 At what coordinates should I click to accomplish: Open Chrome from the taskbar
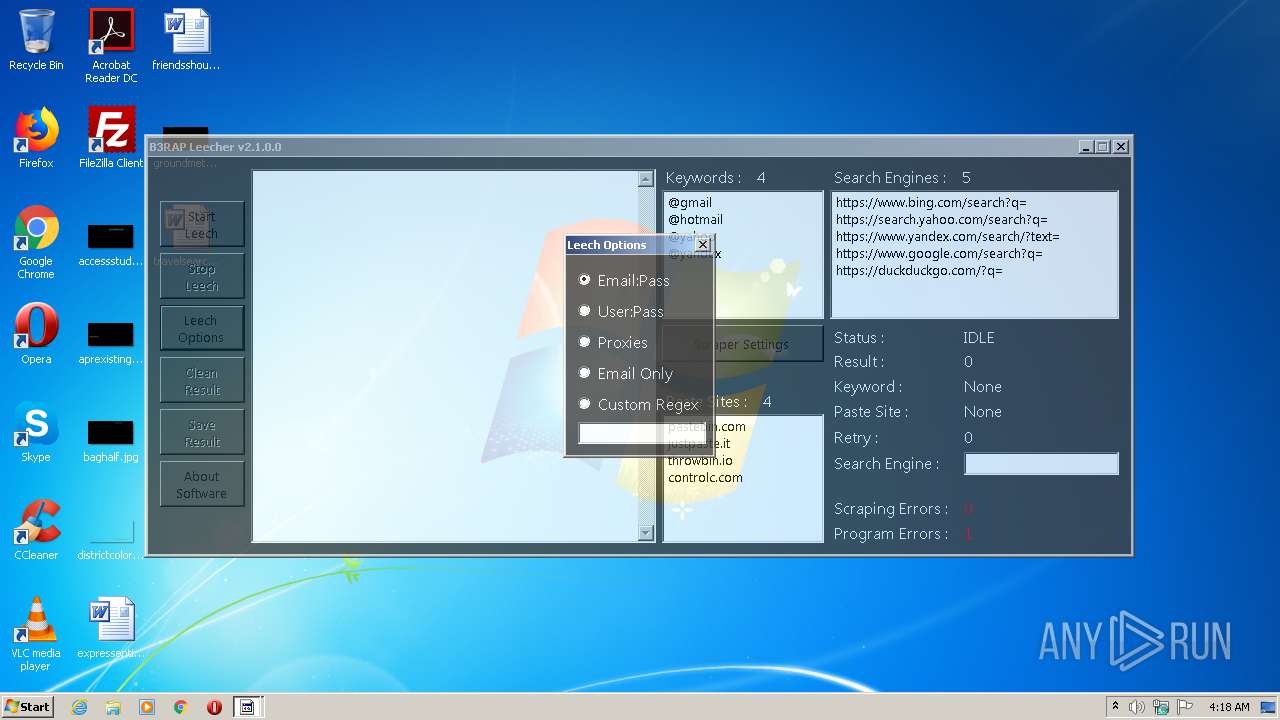coord(181,707)
